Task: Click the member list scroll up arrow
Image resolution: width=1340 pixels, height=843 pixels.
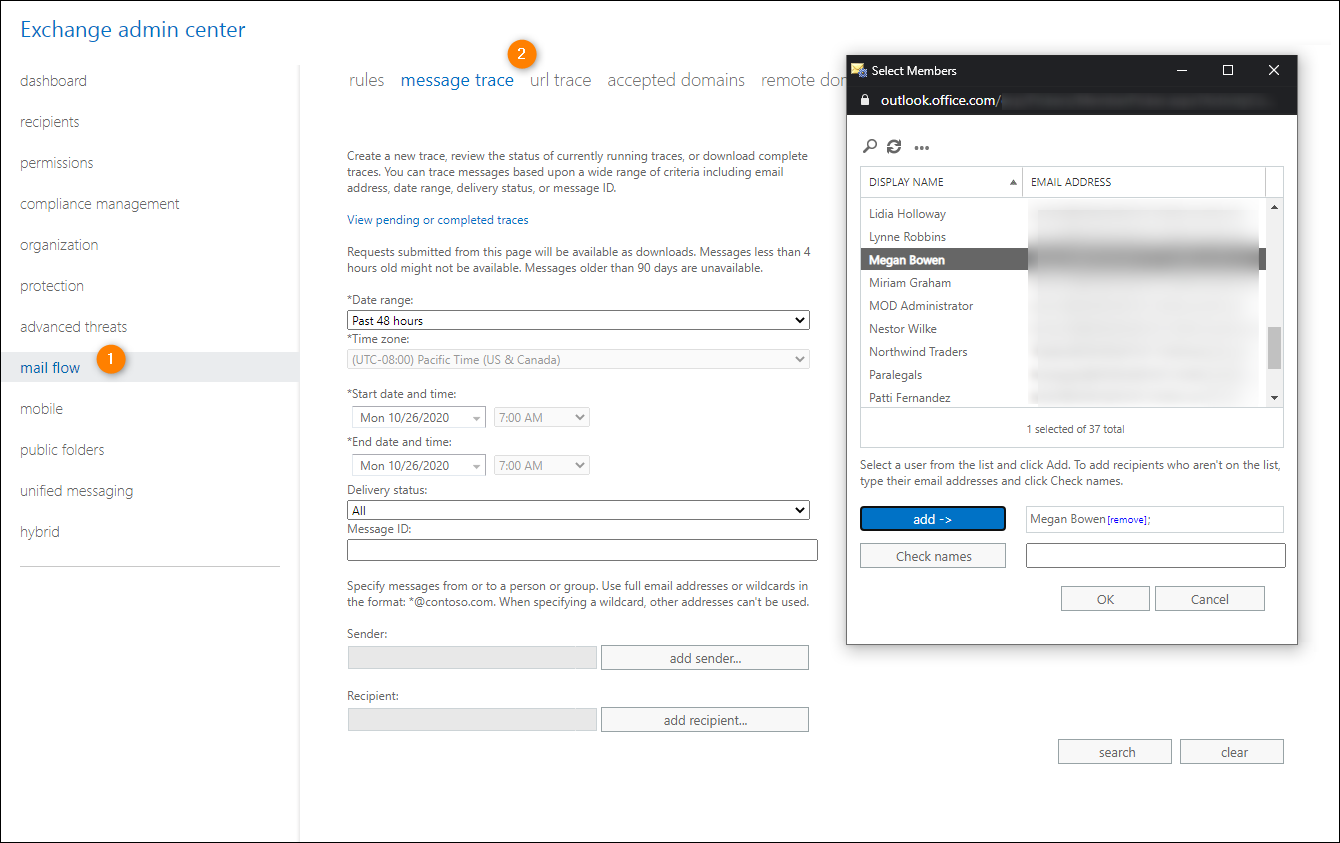Action: pyautogui.click(x=1274, y=207)
